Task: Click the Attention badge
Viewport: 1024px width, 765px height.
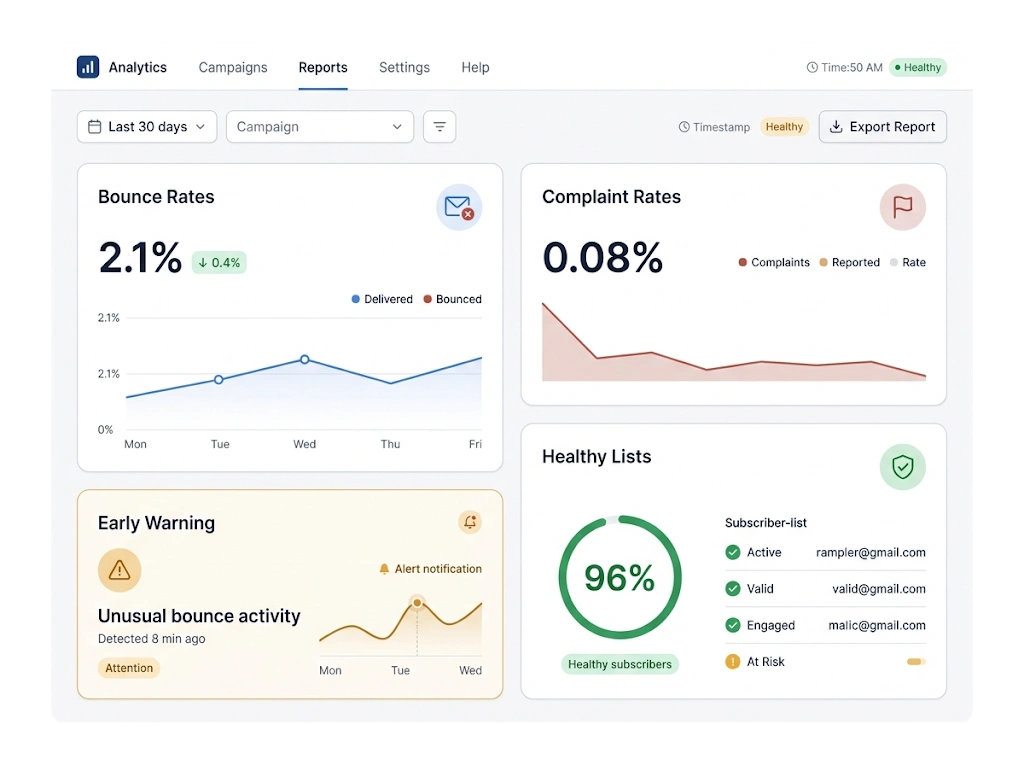Action: [129, 668]
